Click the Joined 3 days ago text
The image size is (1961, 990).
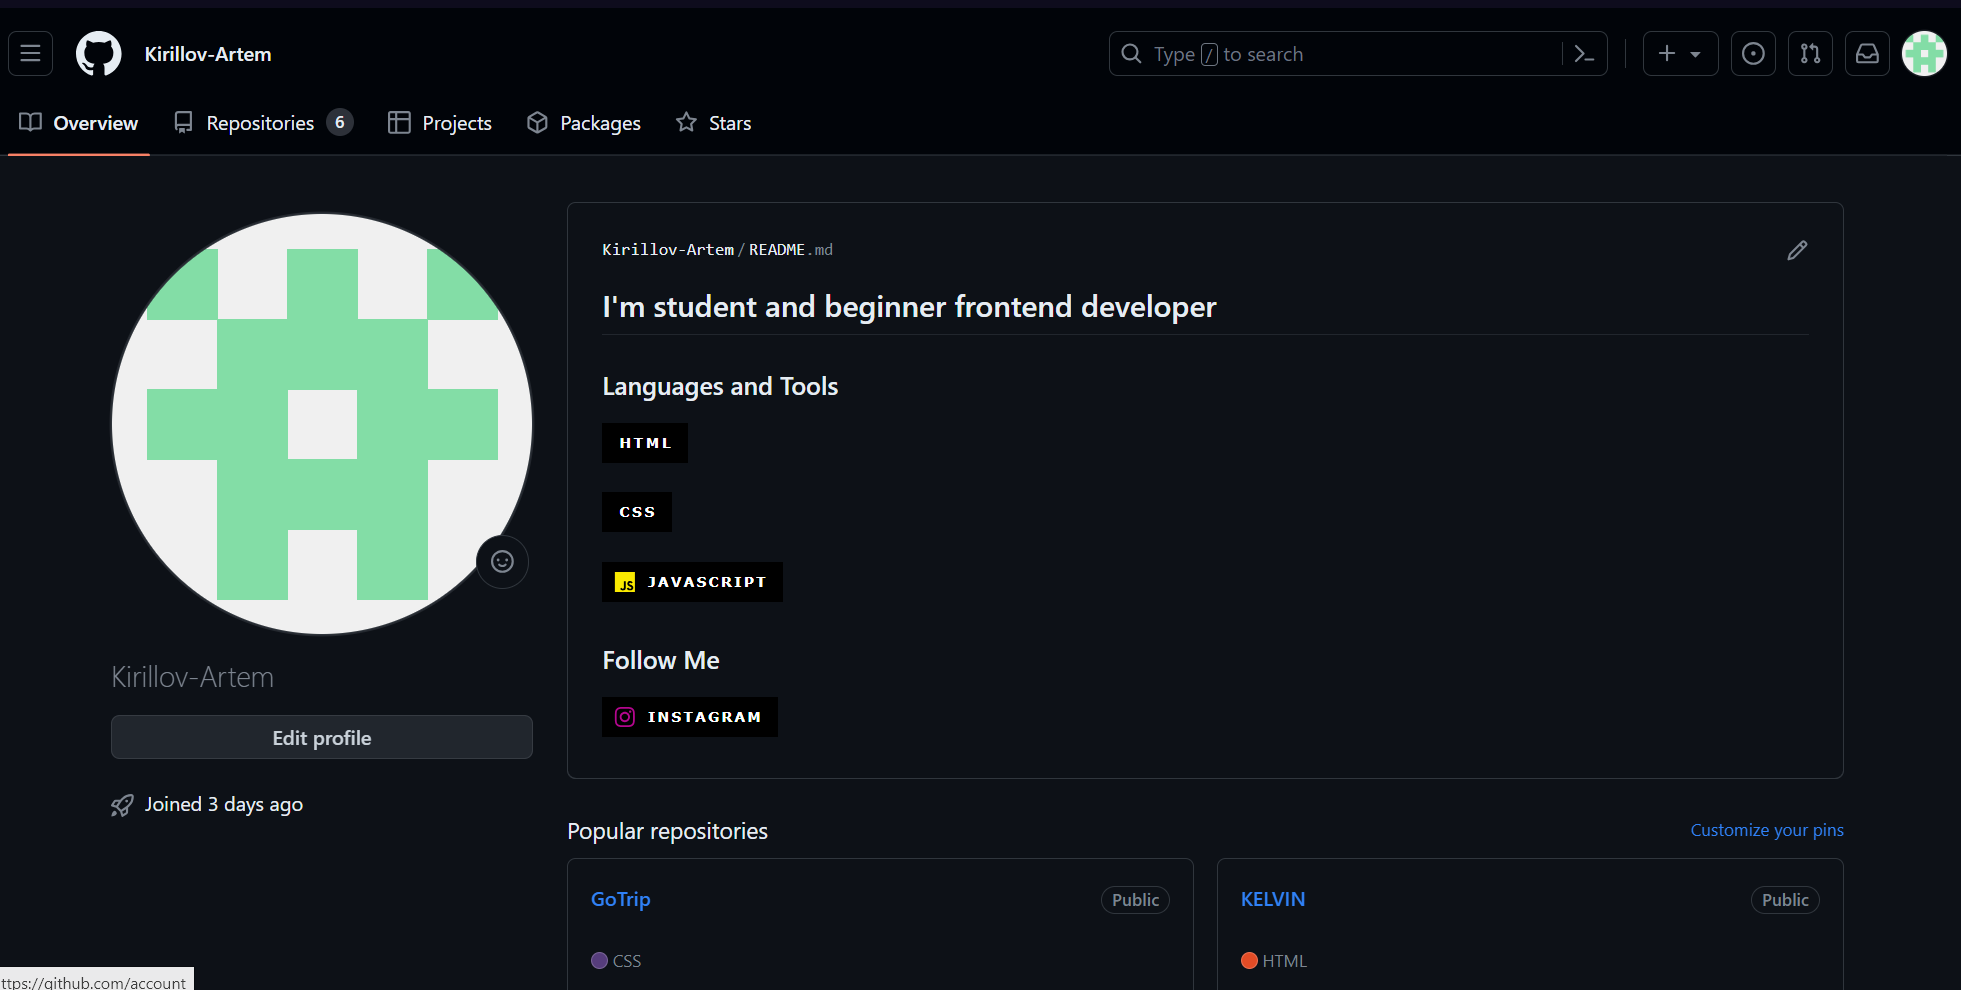click(224, 805)
